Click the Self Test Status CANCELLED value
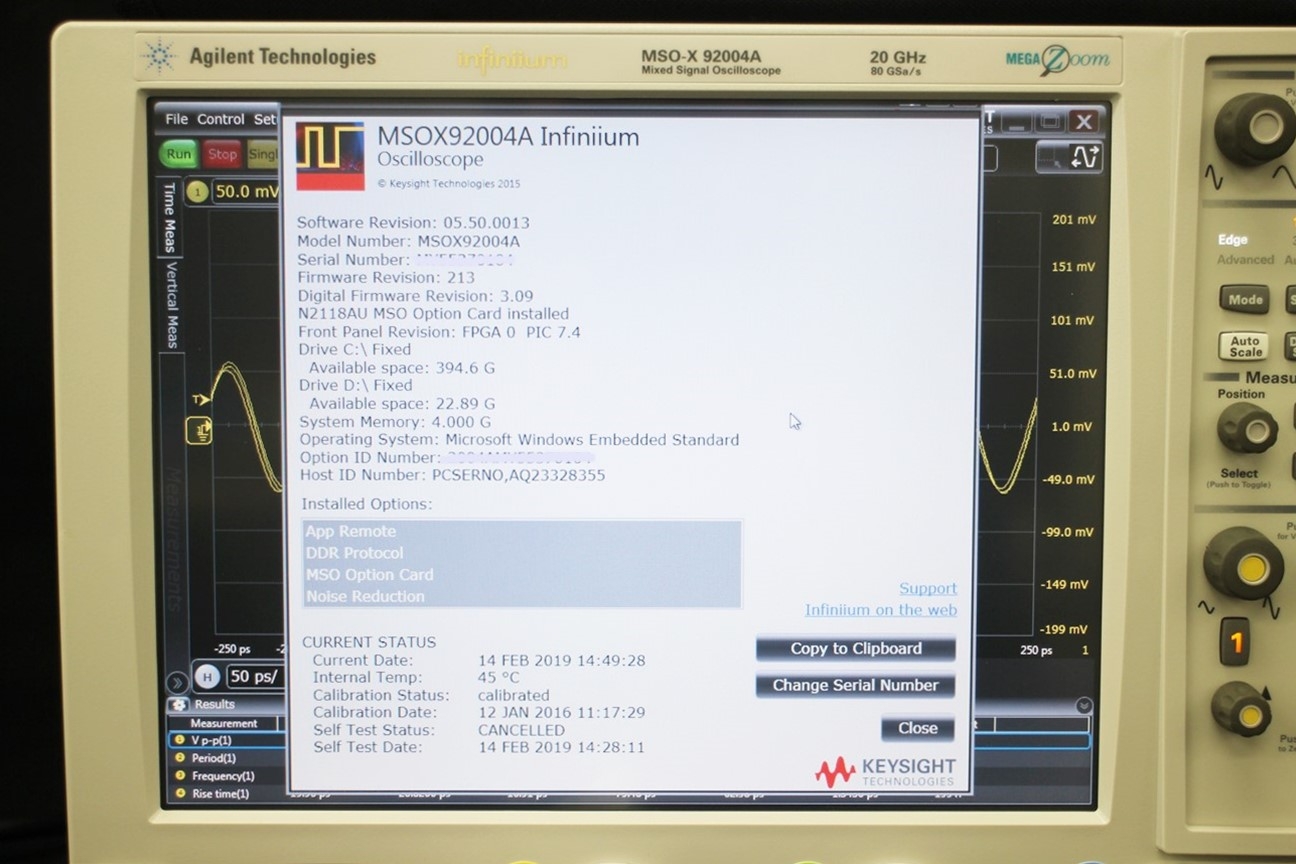Screen dimensions: 1296x864 (521, 730)
